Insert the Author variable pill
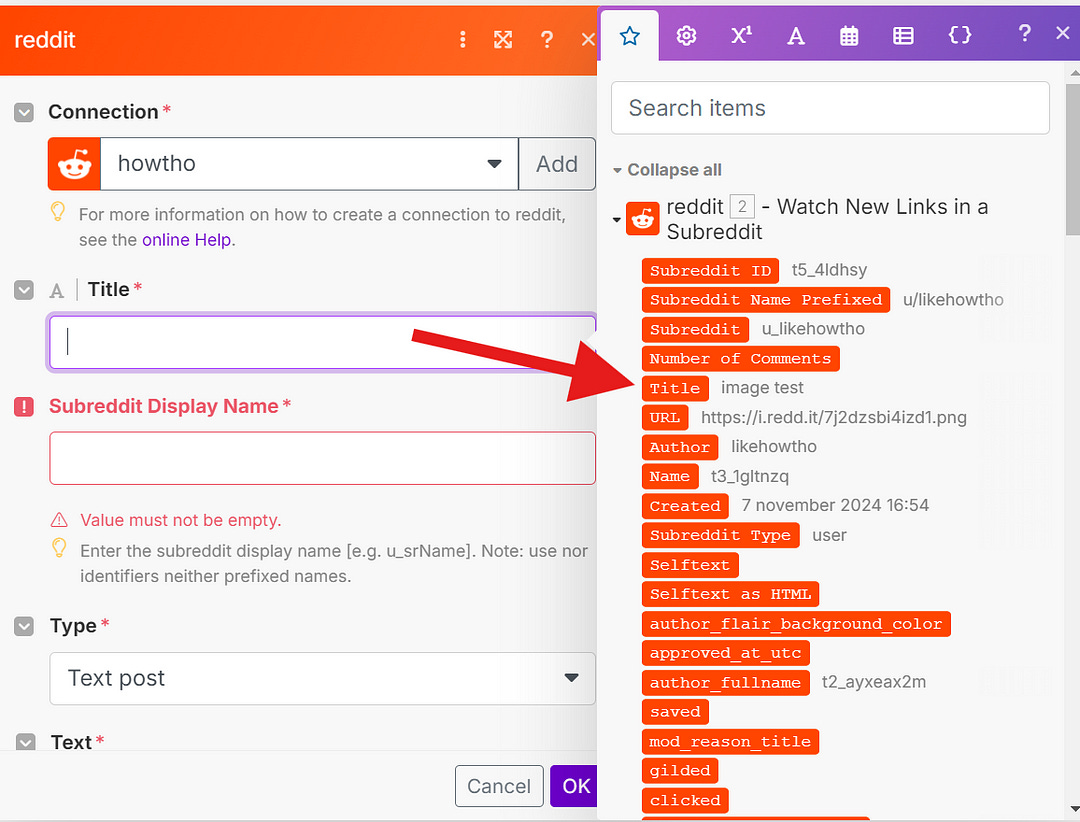 tap(680, 447)
